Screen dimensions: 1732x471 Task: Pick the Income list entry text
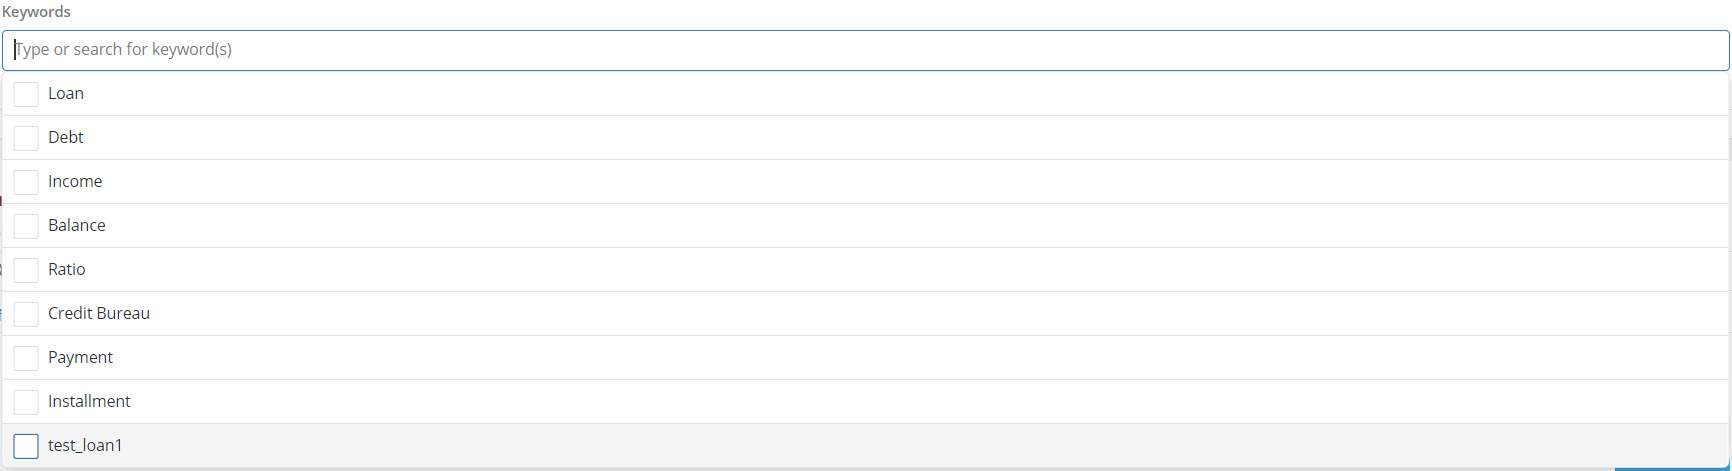pos(75,182)
